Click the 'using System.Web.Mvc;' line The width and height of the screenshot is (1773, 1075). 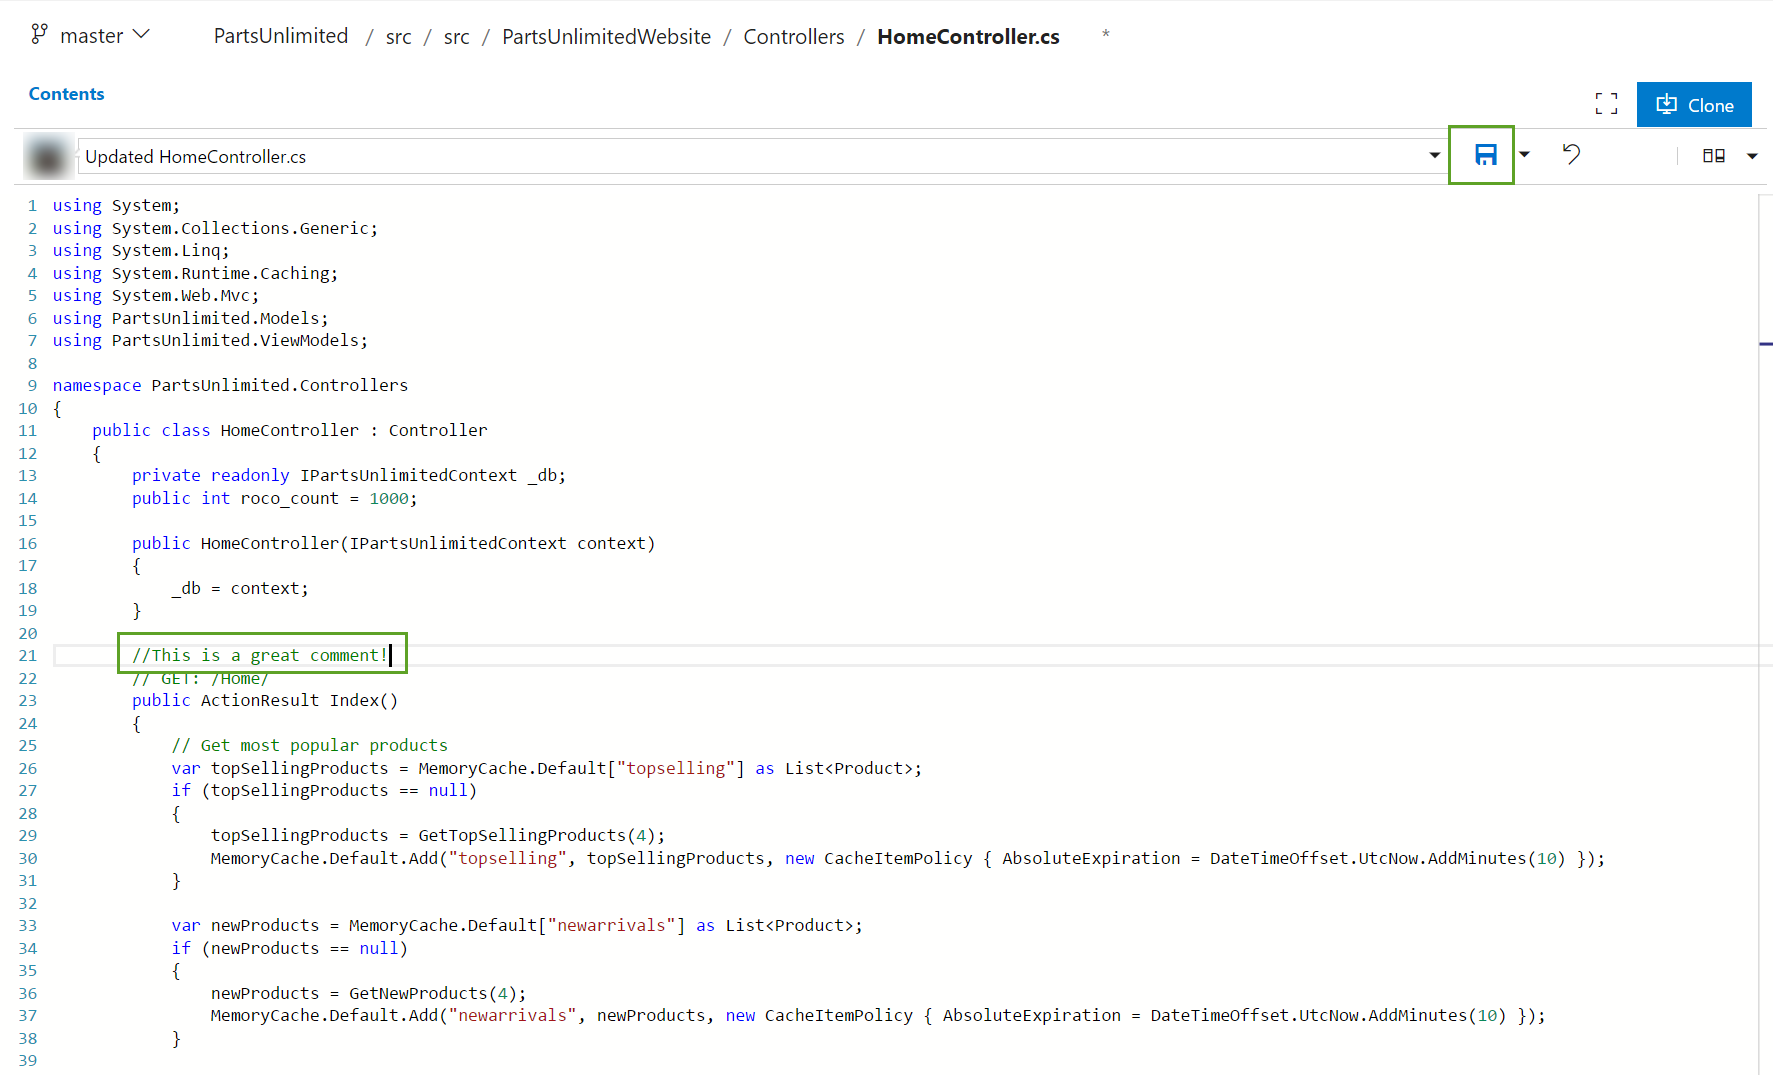156,295
